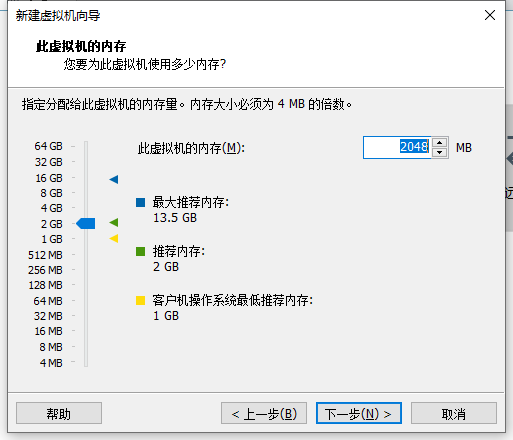The height and width of the screenshot is (440, 513).
Task: Click the blue memory slider thumb
Action: click(86, 223)
